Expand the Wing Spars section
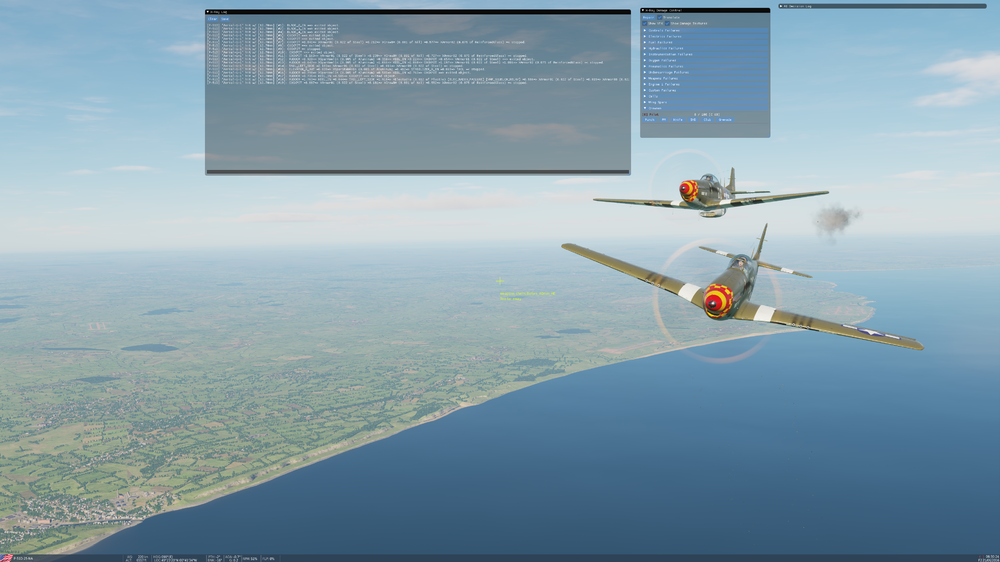The width and height of the screenshot is (1000, 562). (705, 102)
